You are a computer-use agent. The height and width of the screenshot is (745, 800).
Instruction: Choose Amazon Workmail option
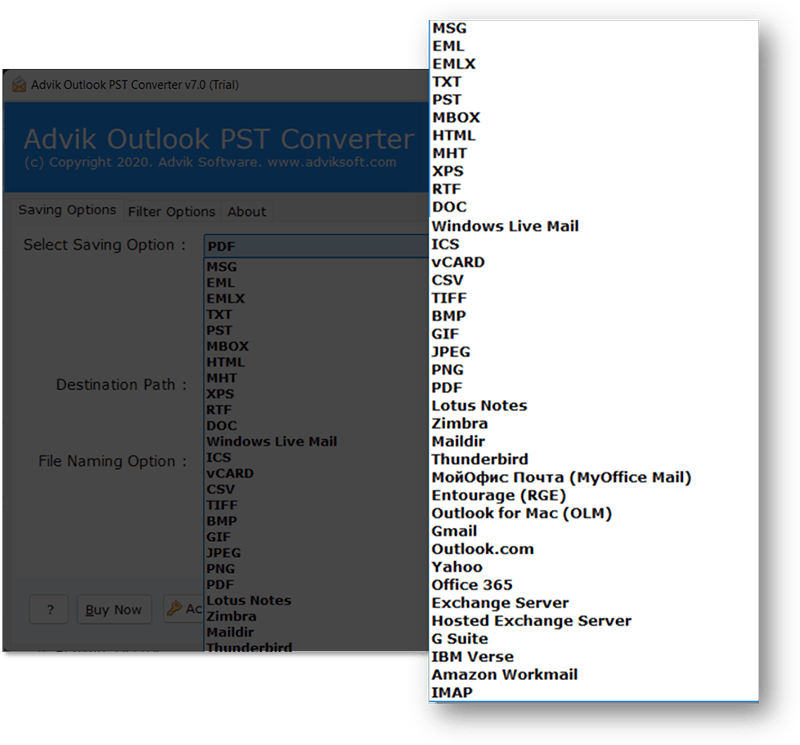pos(505,674)
